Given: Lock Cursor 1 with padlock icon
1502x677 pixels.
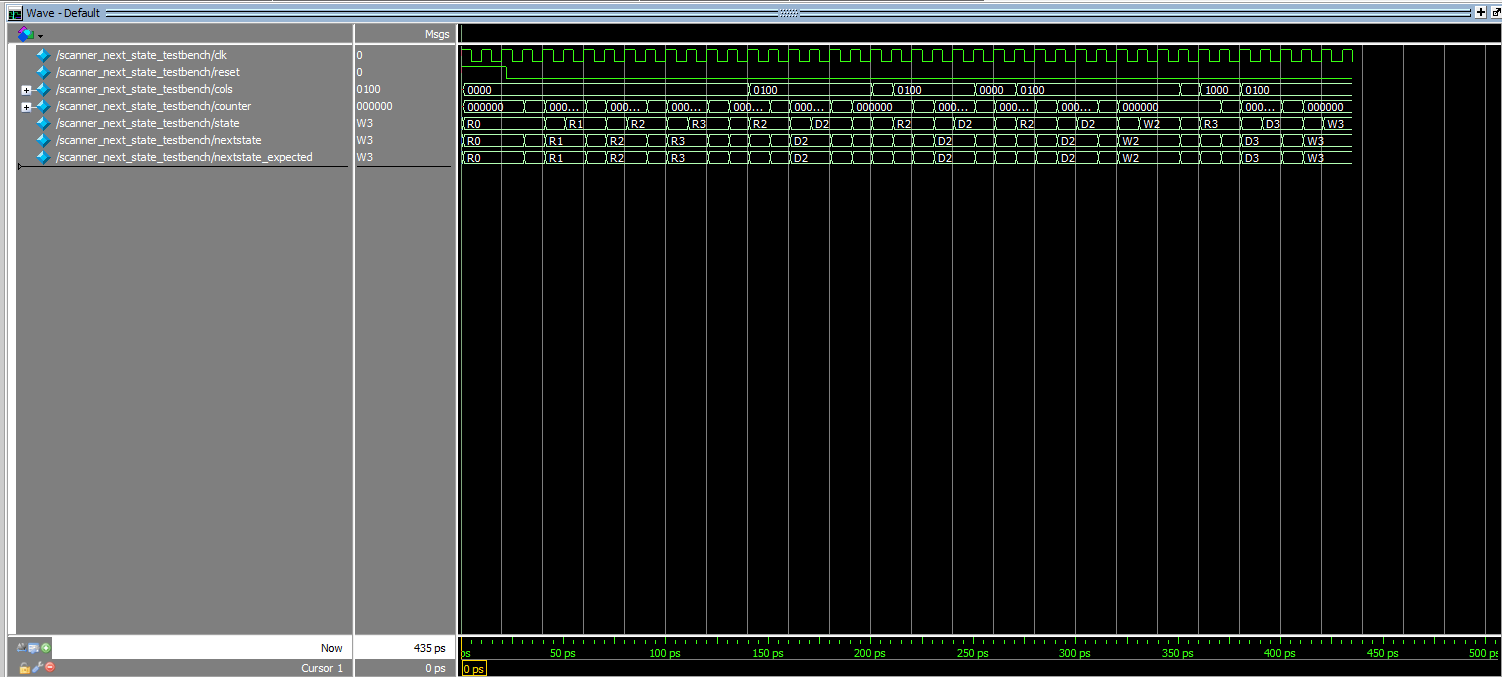Looking at the screenshot, I should (x=25, y=667).
